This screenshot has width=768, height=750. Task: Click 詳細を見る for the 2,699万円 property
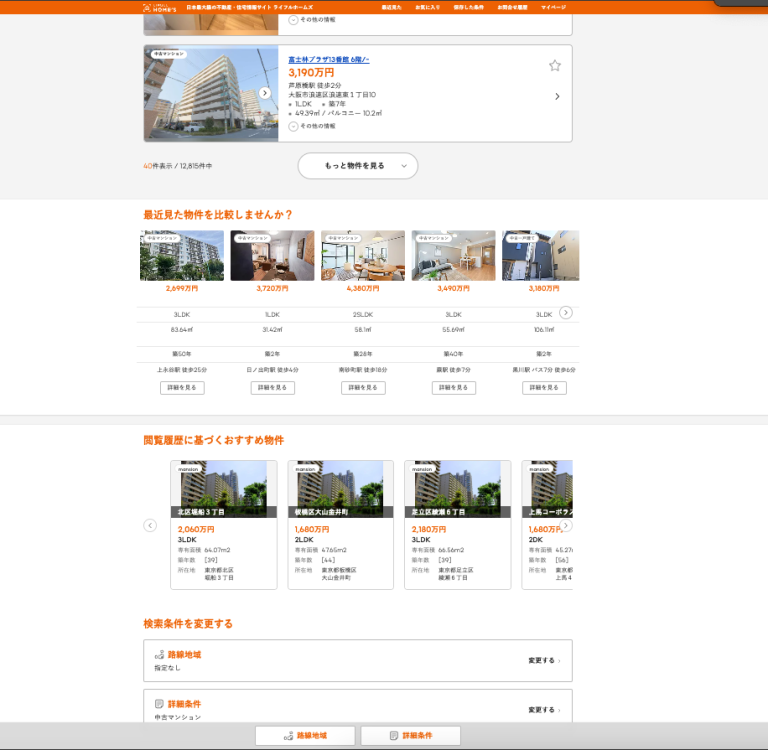182,387
